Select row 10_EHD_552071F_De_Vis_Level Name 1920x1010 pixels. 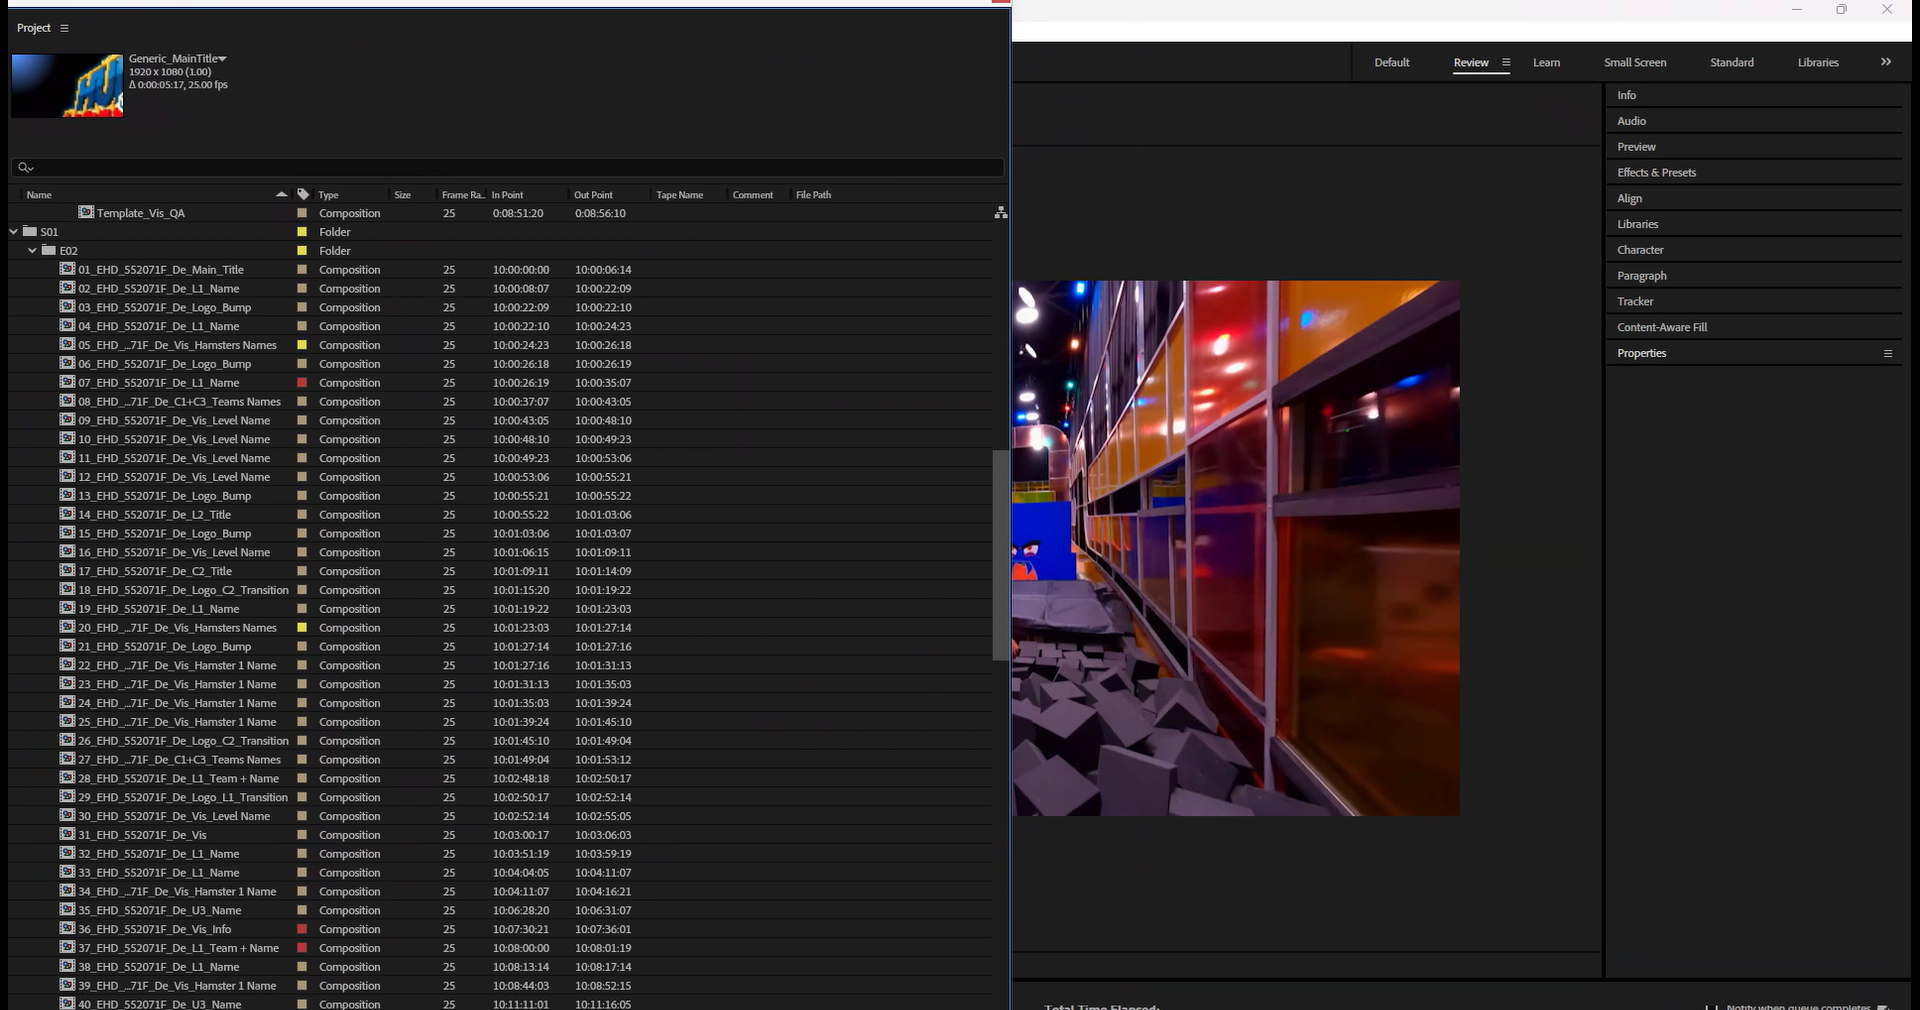pos(500,439)
